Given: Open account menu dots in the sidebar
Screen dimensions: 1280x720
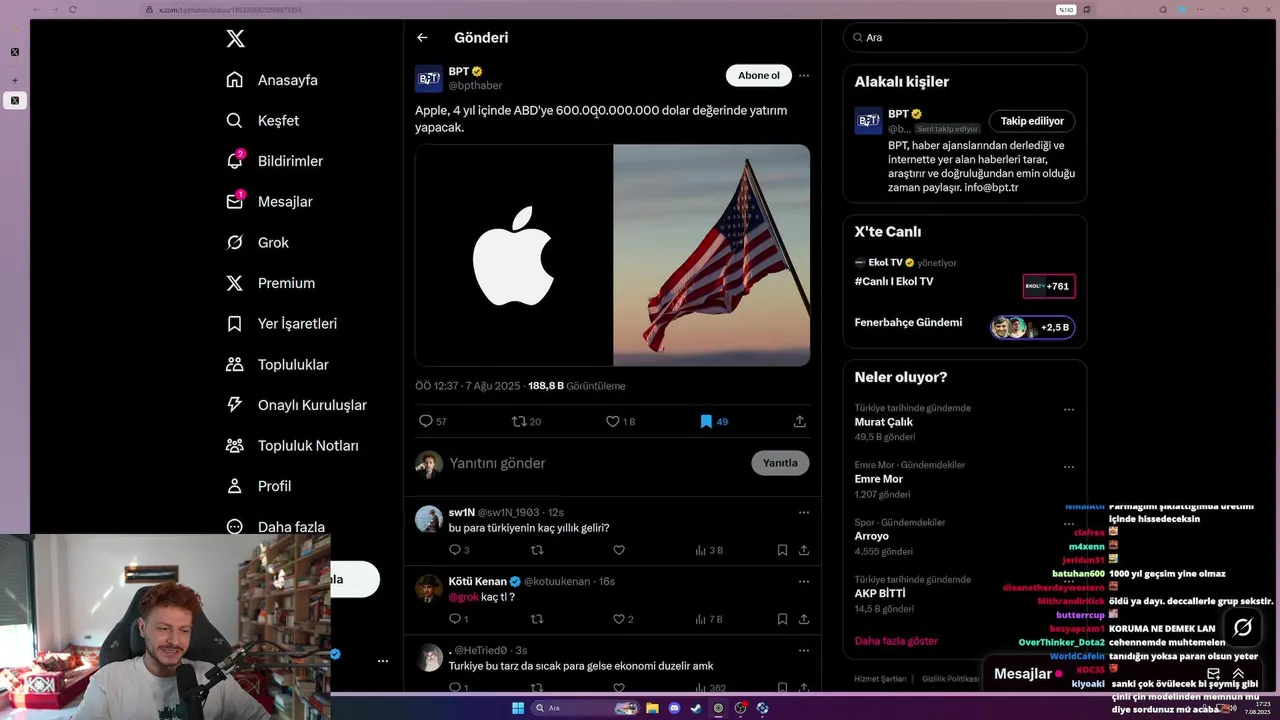Looking at the screenshot, I should (383, 661).
